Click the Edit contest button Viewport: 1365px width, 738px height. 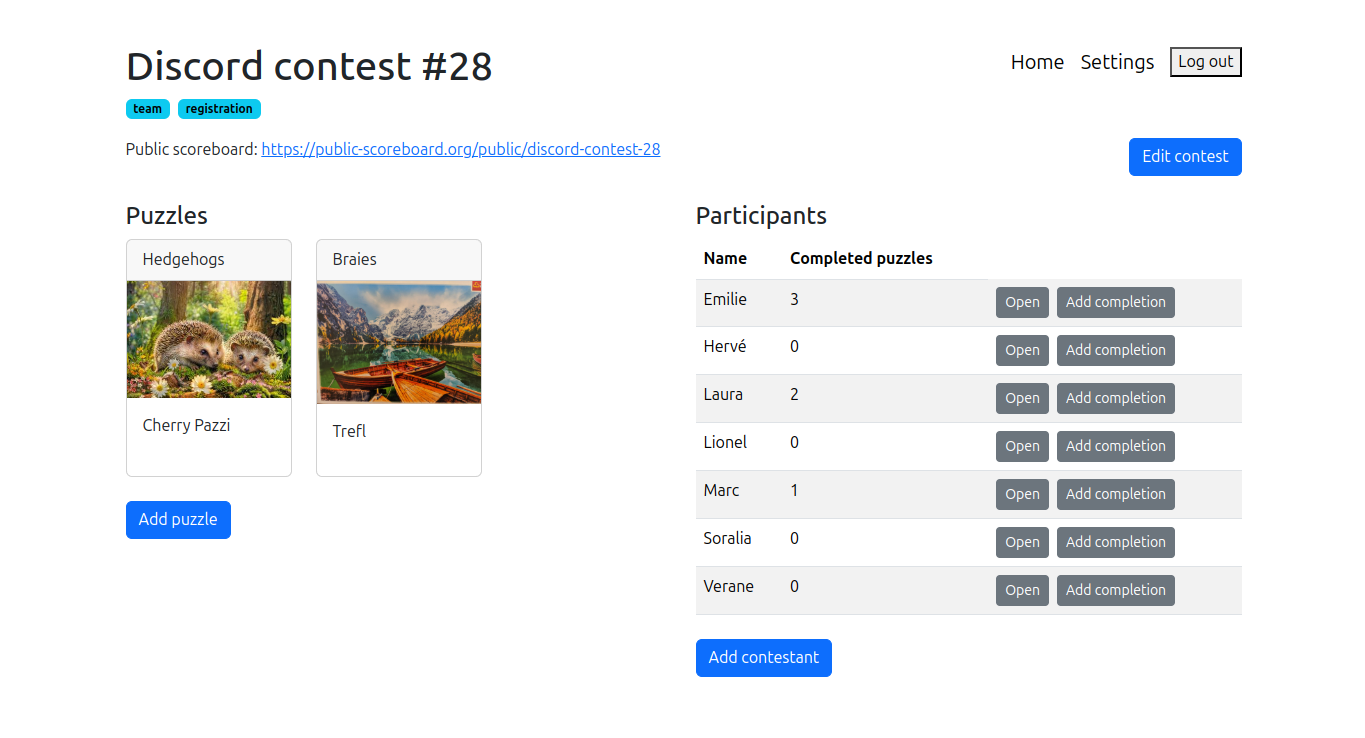click(x=1185, y=157)
